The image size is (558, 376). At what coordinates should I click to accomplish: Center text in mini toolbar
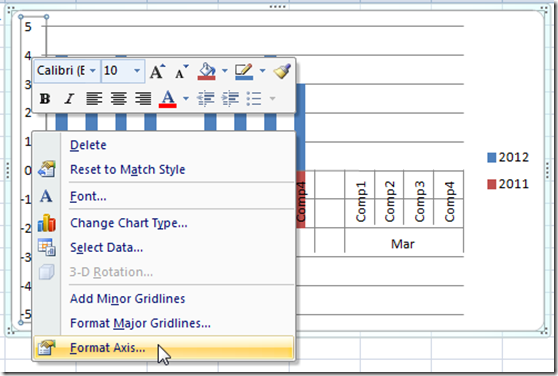coord(119,99)
